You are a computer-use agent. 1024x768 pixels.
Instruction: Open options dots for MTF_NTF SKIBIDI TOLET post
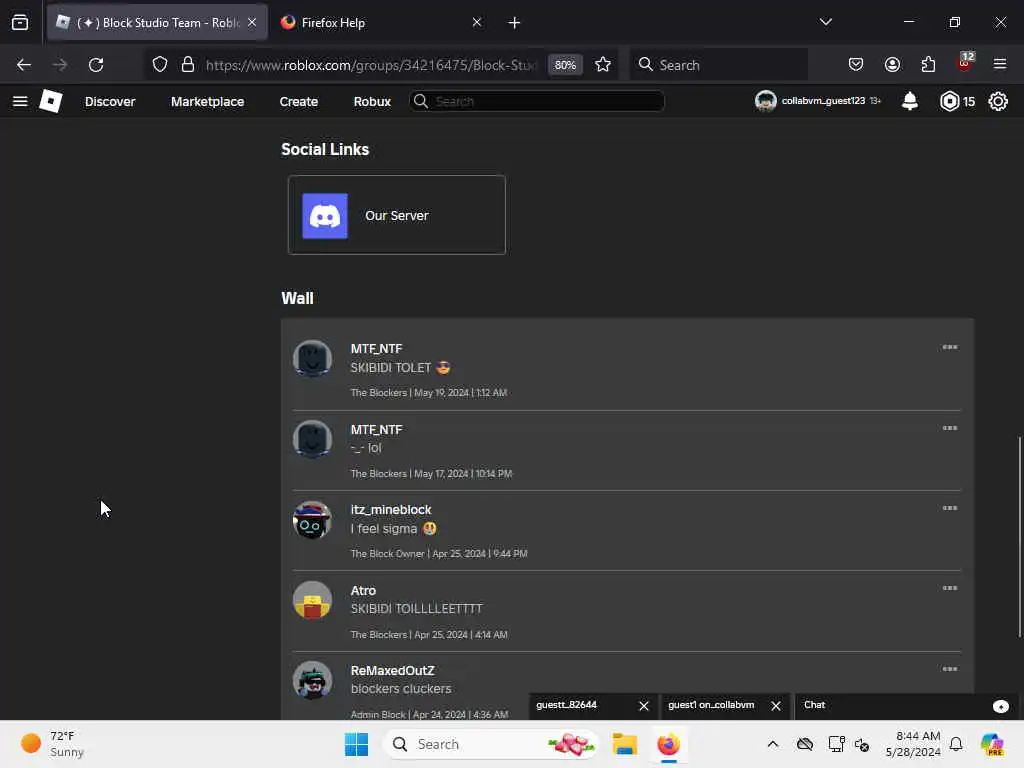click(x=950, y=347)
